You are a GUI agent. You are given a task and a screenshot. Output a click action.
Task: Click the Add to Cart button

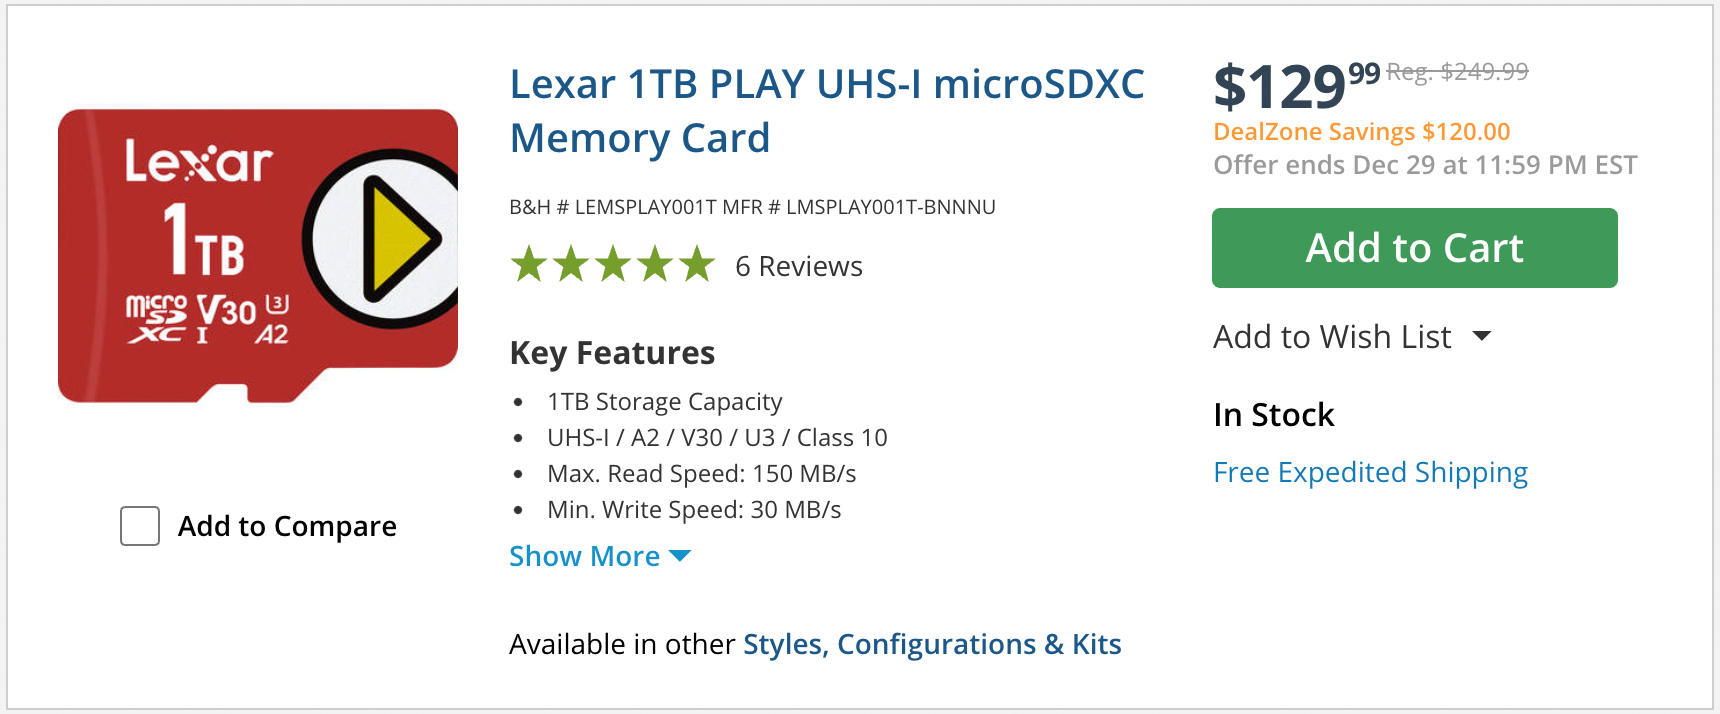click(1414, 247)
